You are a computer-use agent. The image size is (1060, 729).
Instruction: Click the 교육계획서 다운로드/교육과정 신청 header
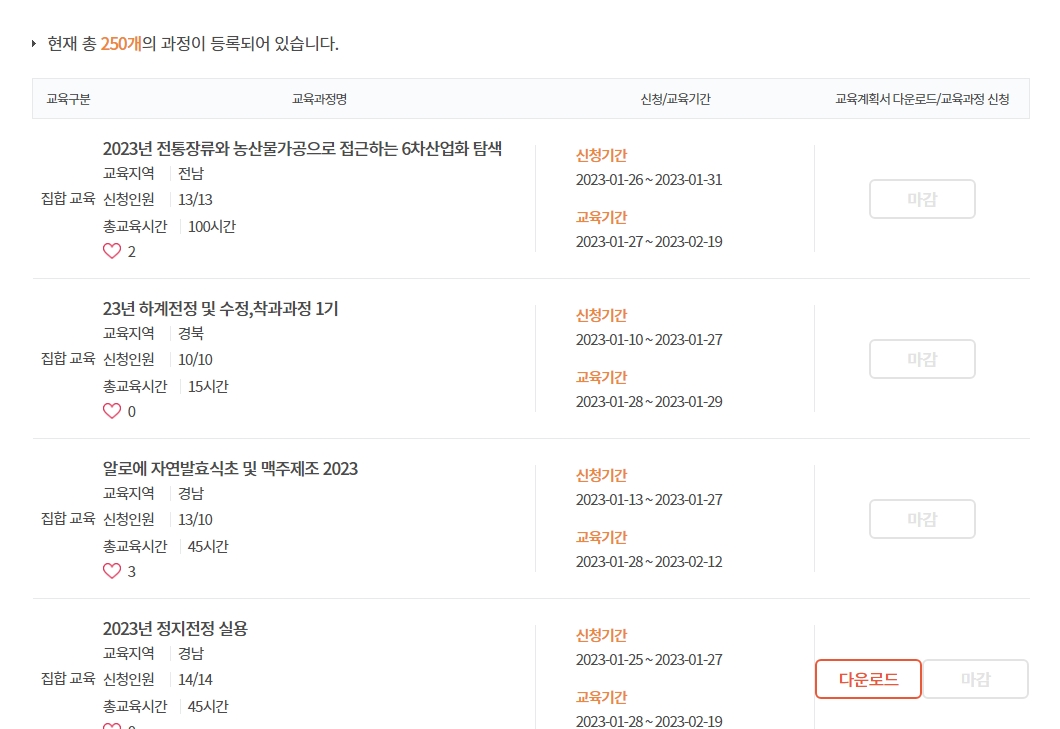[920, 99]
